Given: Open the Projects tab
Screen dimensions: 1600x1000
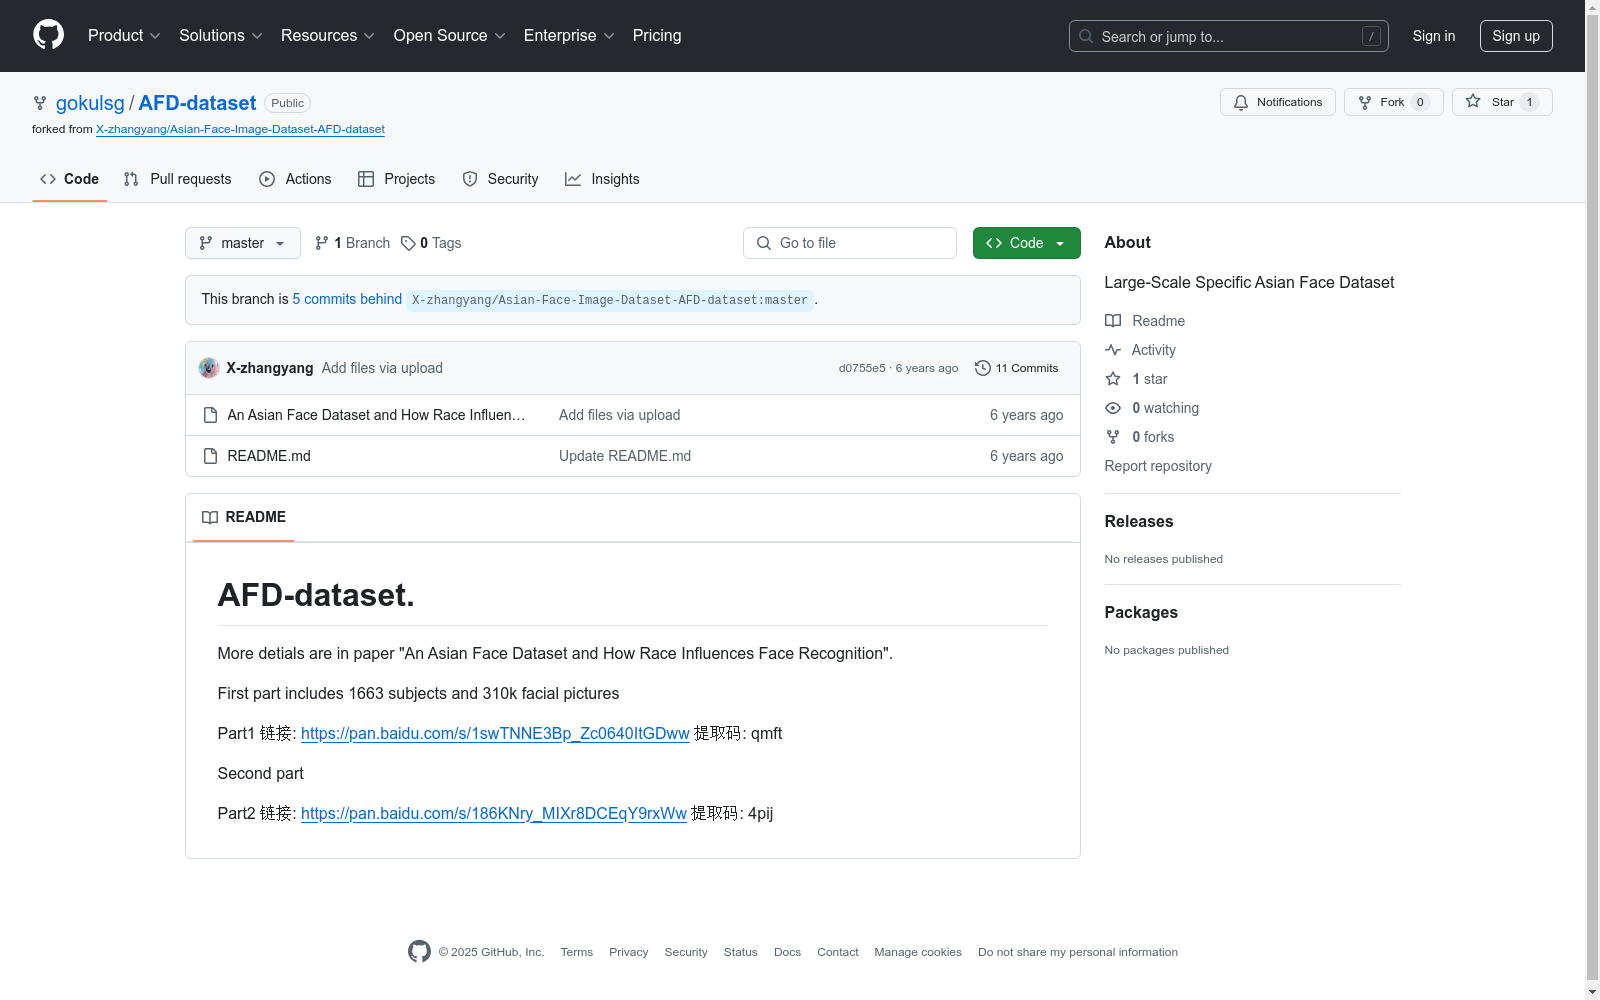Looking at the screenshot, I should click(397, 179).
